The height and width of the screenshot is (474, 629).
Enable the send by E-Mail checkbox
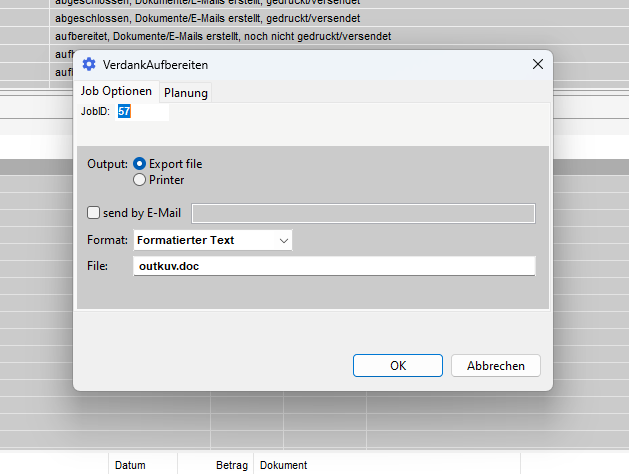[x=94, y=213]
